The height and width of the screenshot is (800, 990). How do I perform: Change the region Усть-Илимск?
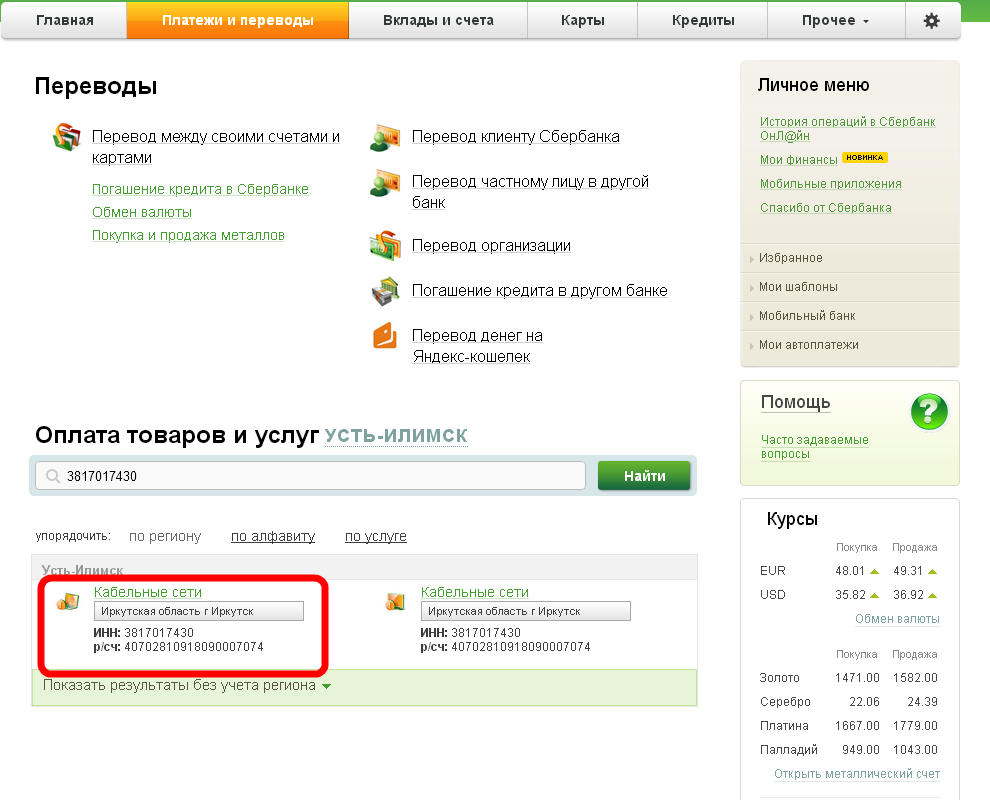coord(396,436)
